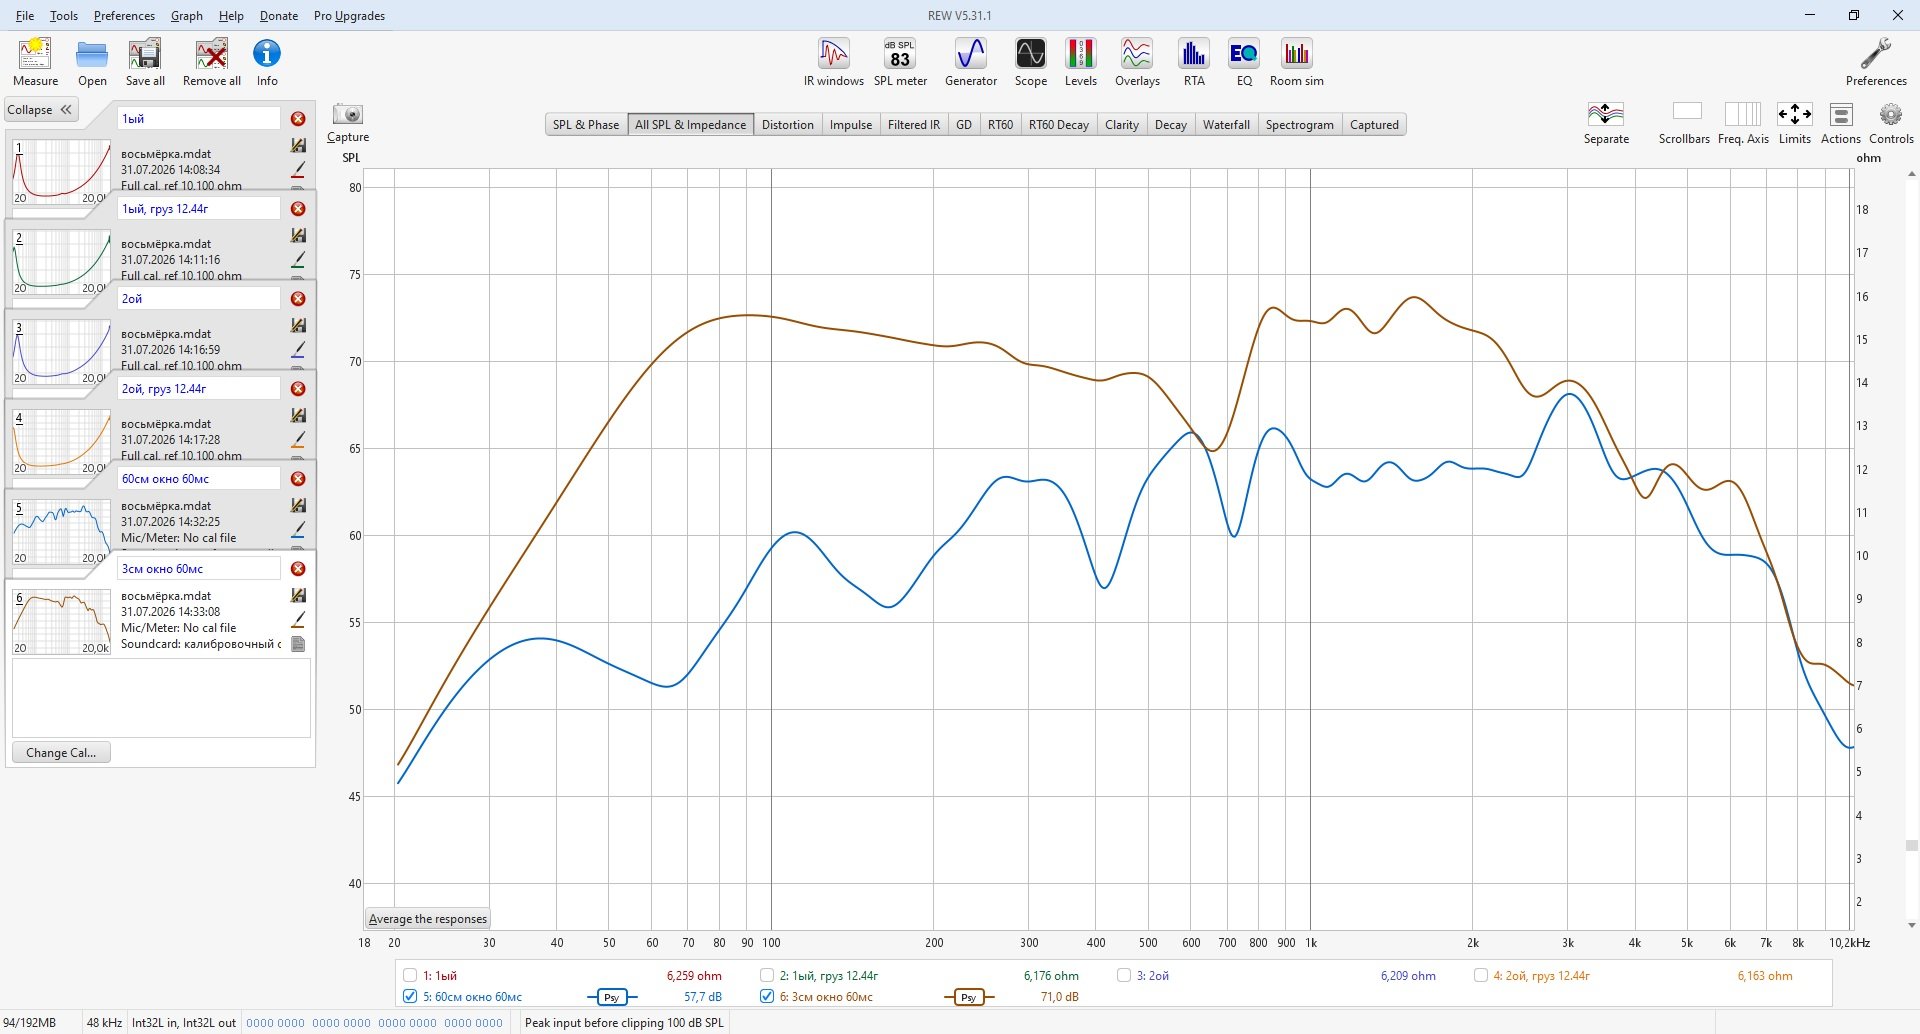Click the Change Cal... button

point(61,753)
